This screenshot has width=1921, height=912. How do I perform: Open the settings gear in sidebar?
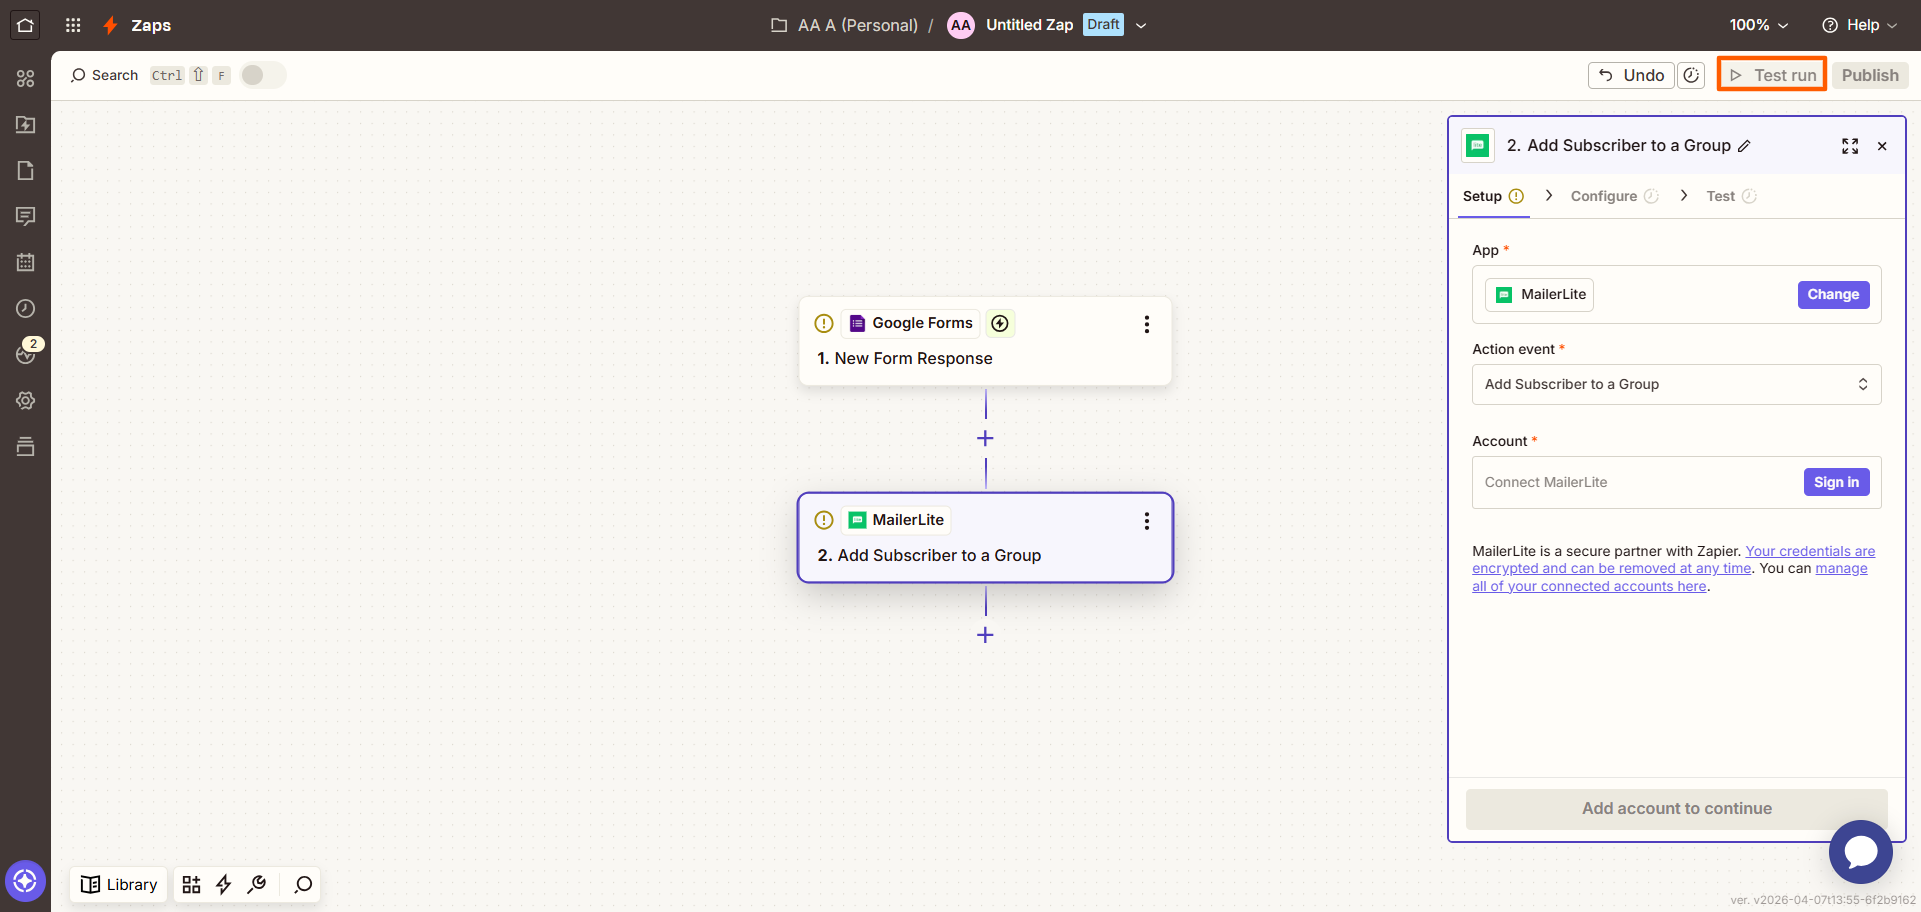click(25, 400)
